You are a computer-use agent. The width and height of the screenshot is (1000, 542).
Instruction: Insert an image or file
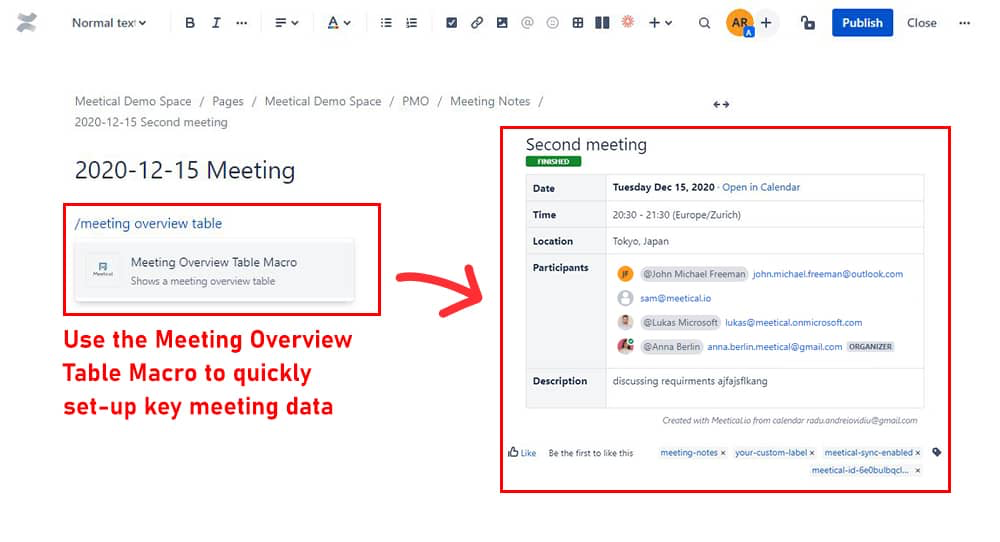coord(502,23)
